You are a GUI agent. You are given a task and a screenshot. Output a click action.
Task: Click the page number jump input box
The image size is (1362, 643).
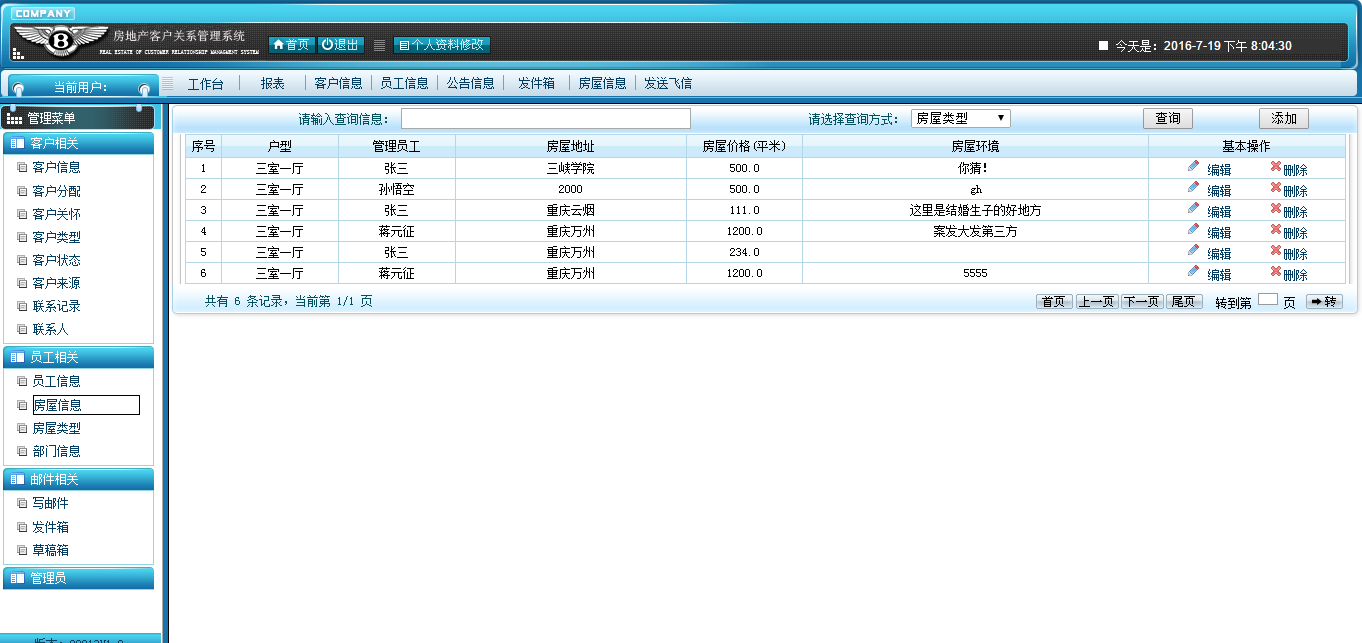[1267, 299]
